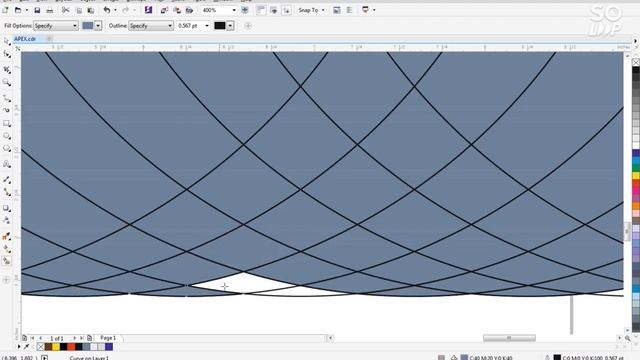Select the Parallel Dimension tool
This screenshot has width=640, height=360.
[7, 180]
